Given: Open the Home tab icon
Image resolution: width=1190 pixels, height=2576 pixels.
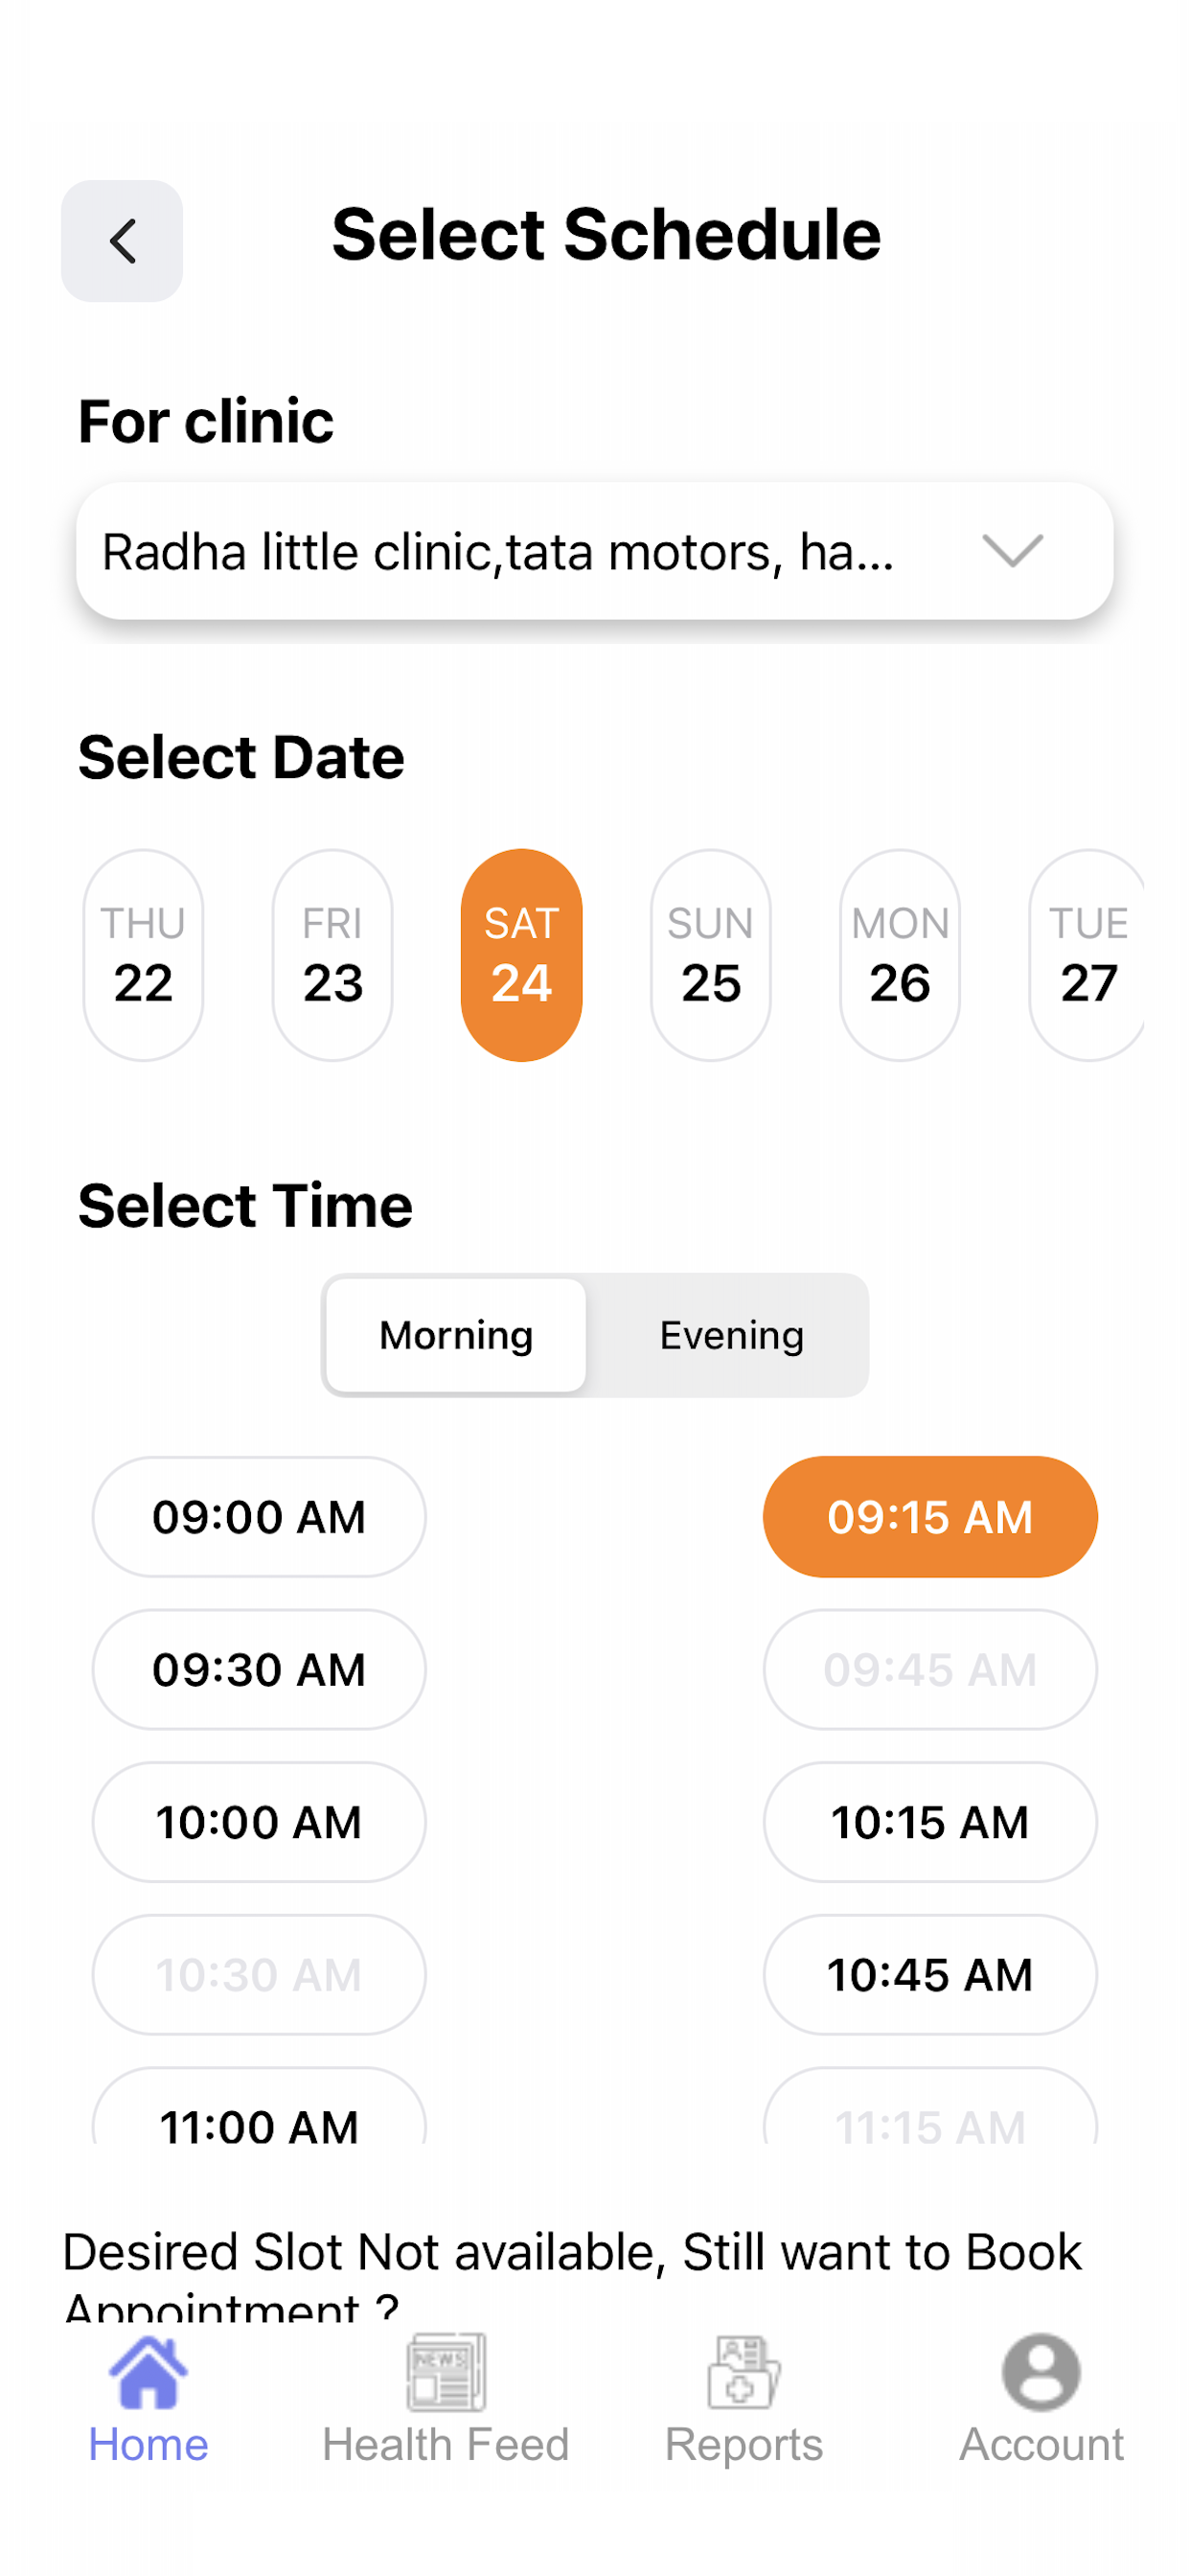Looking at the screenshot, I should point(148,2372).
